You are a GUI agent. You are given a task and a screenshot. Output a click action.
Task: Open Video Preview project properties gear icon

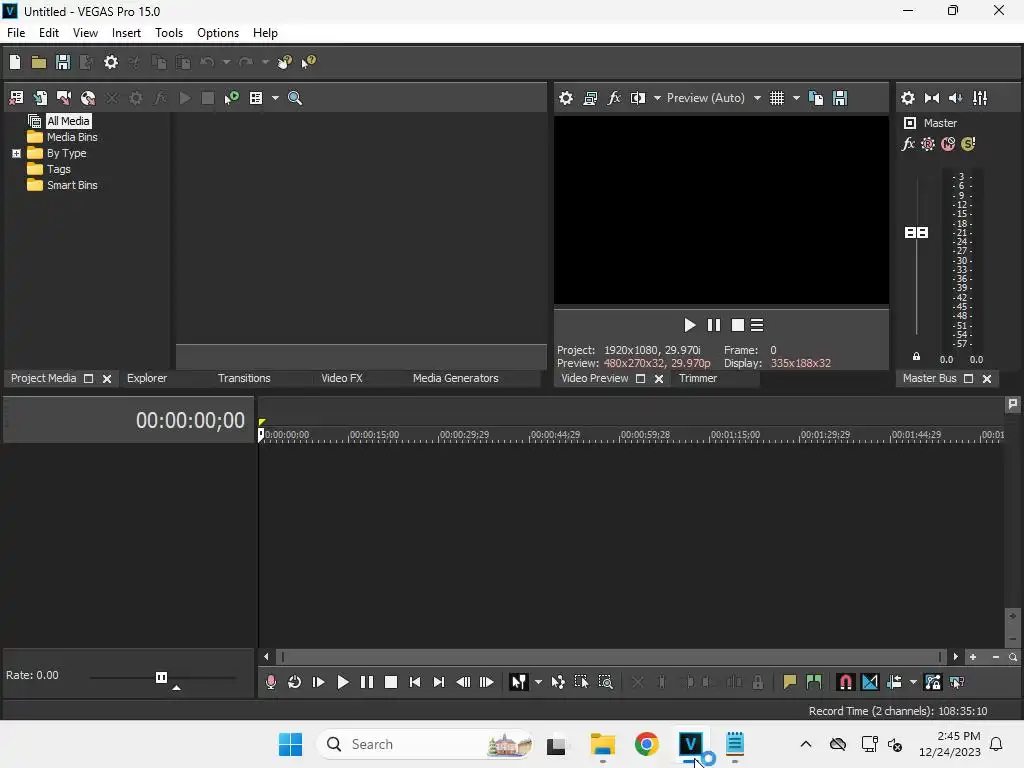point(566,98)
